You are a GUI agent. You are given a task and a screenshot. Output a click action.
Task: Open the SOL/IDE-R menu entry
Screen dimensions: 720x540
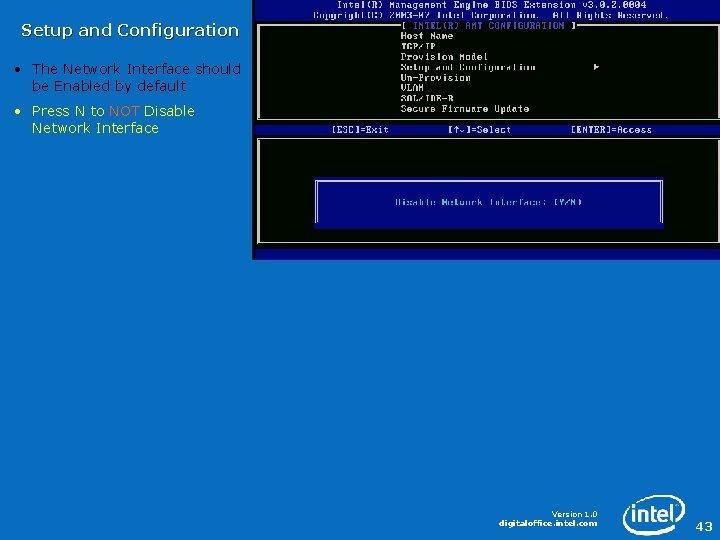click(427, 98)
